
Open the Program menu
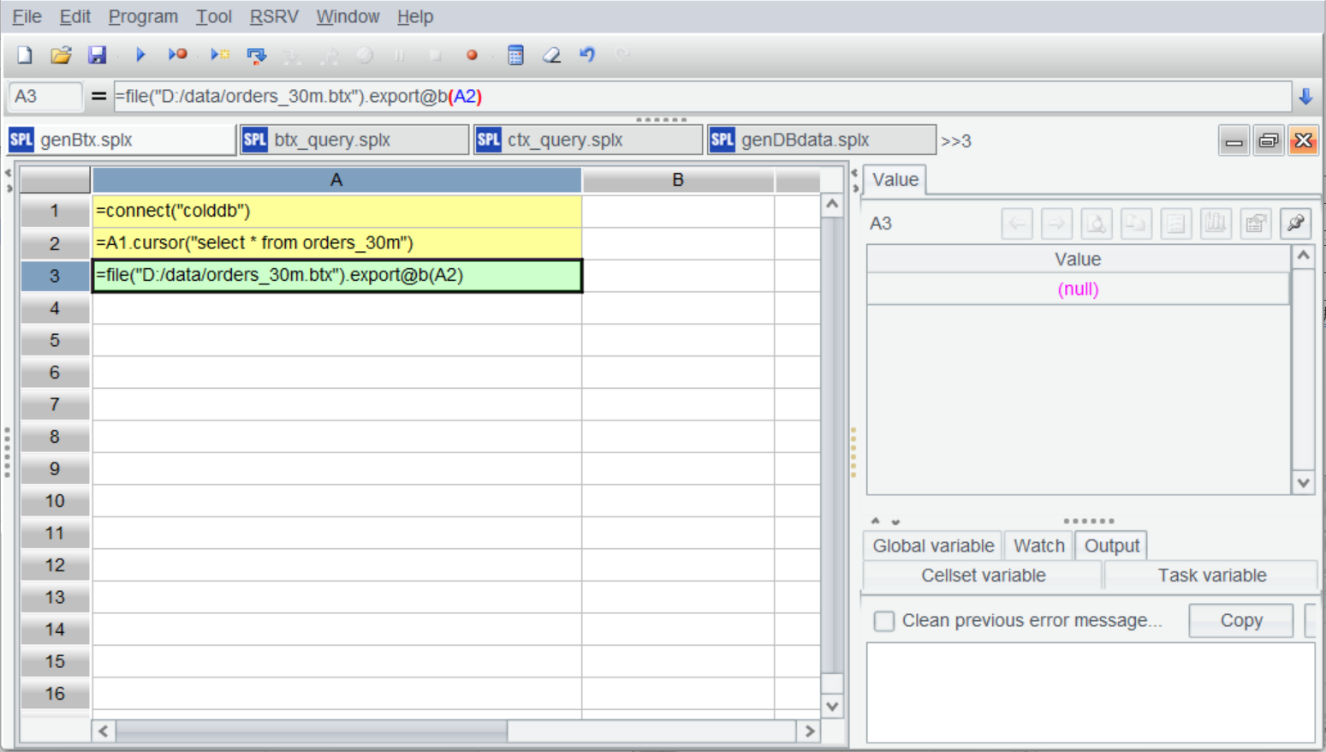[x=143, y=17]
